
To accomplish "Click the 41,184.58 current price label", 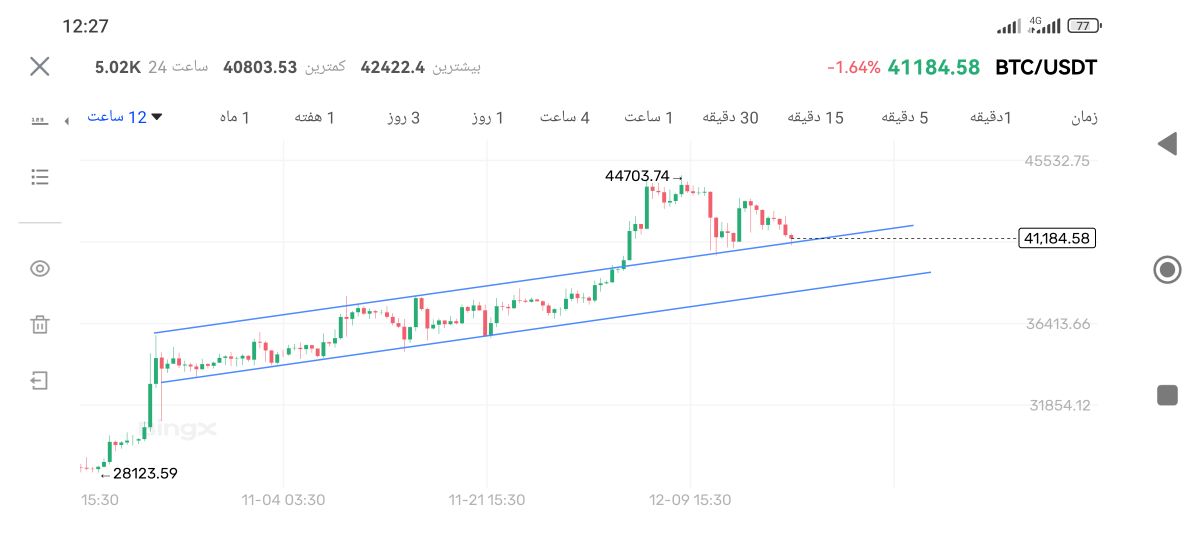I will [x=1056, y=238].
